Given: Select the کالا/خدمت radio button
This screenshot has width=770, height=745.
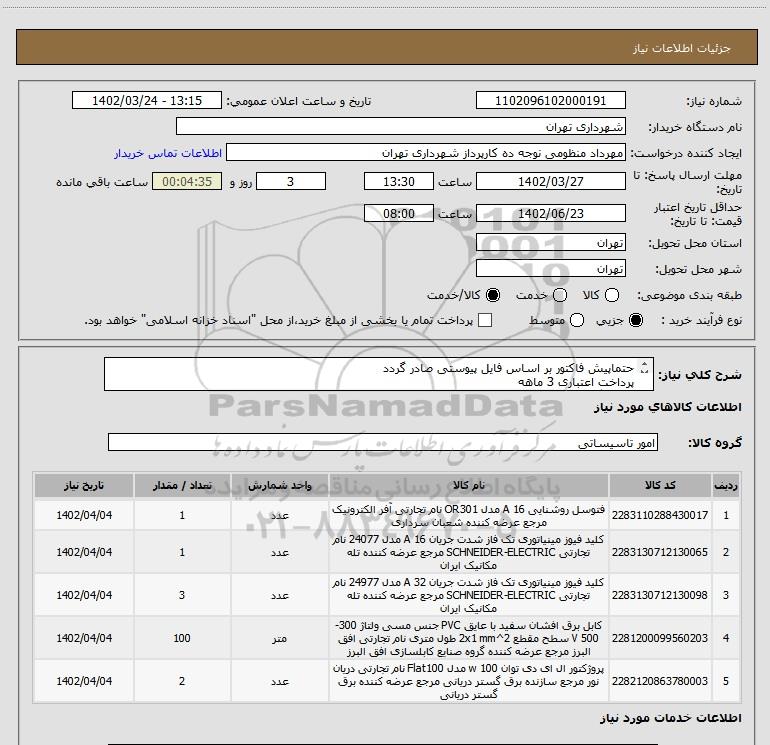Looking at the screenshot, I should pyautogui.click(x=493, y=295).
